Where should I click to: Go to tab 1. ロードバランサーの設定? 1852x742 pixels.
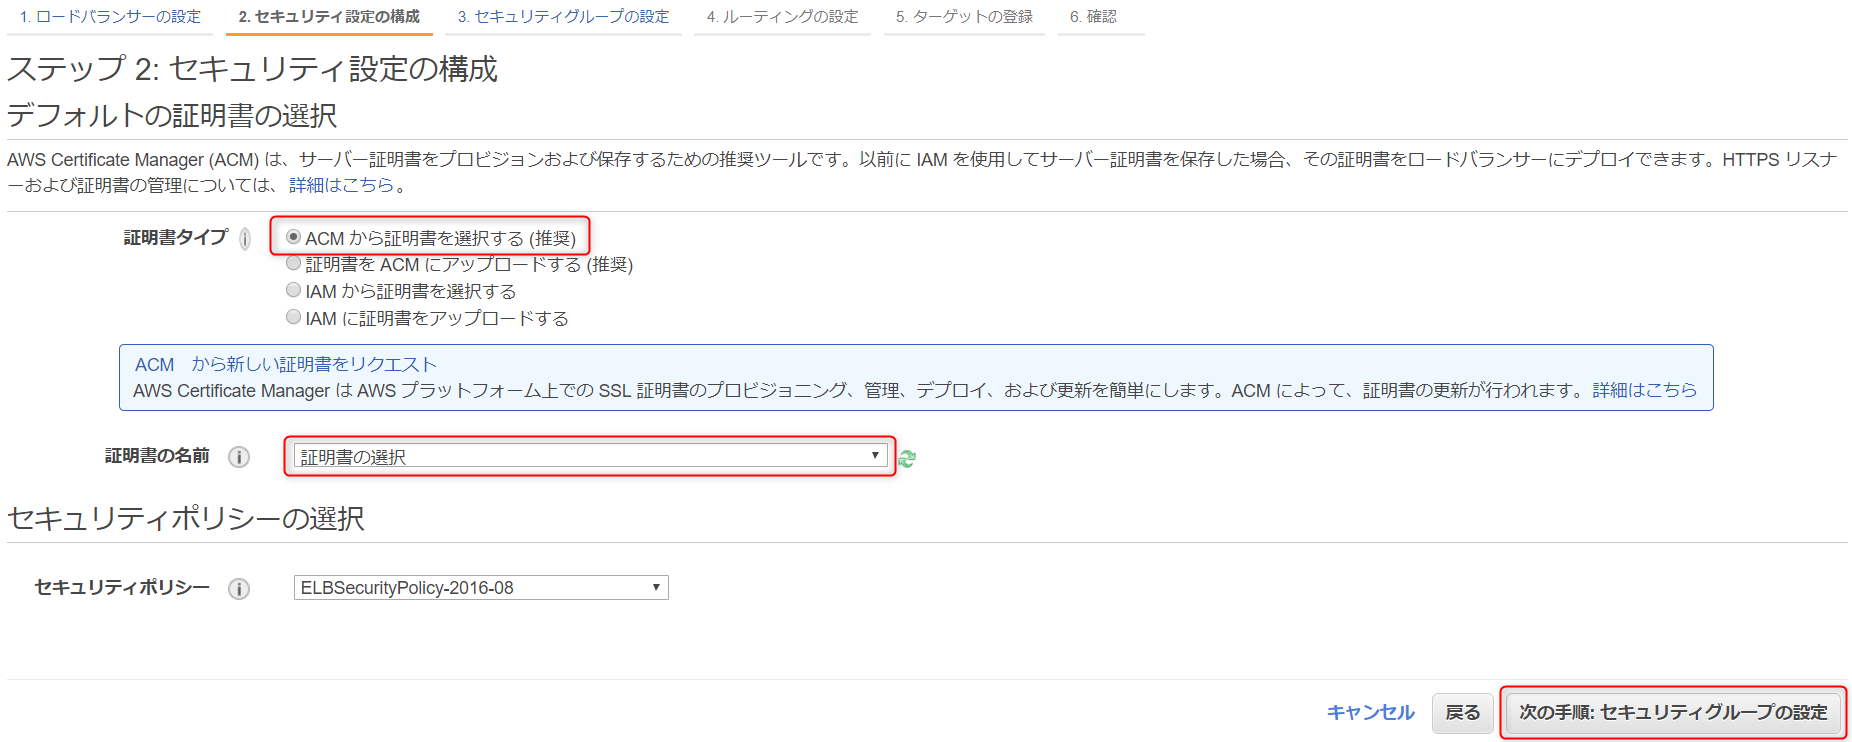click(110, 17)
